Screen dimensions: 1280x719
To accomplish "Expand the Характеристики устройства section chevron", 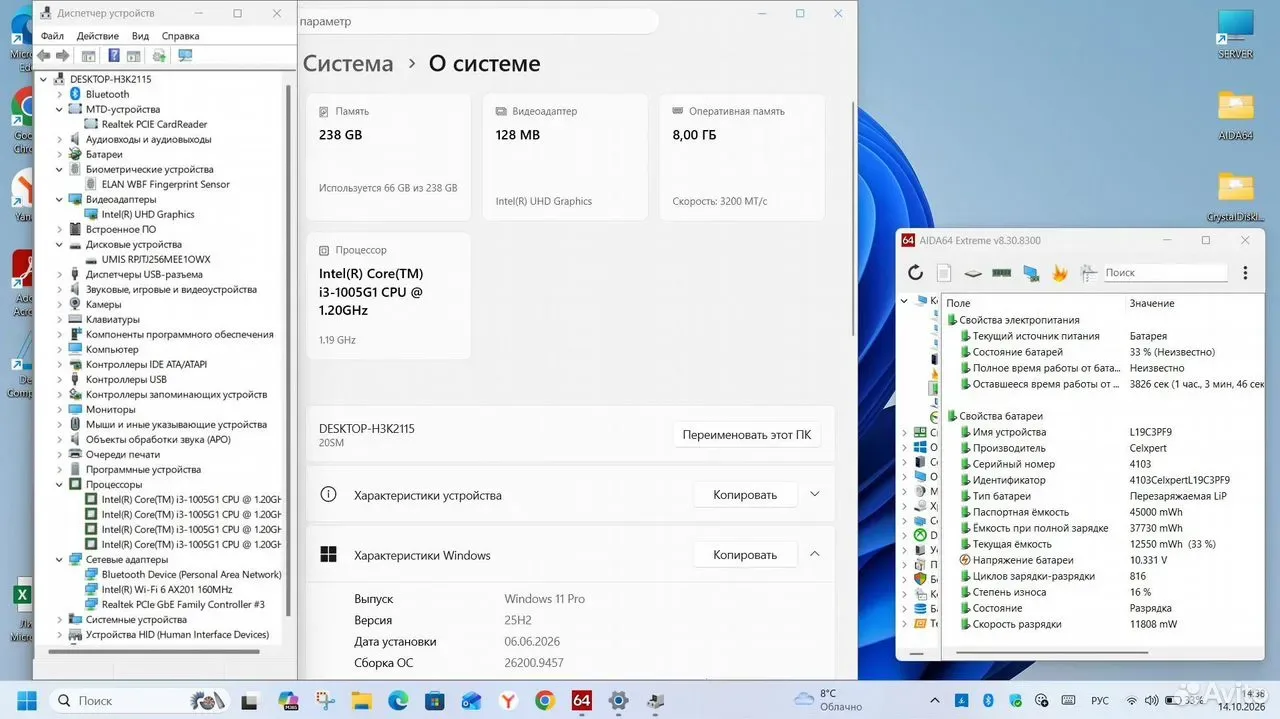I will point(814,495).
